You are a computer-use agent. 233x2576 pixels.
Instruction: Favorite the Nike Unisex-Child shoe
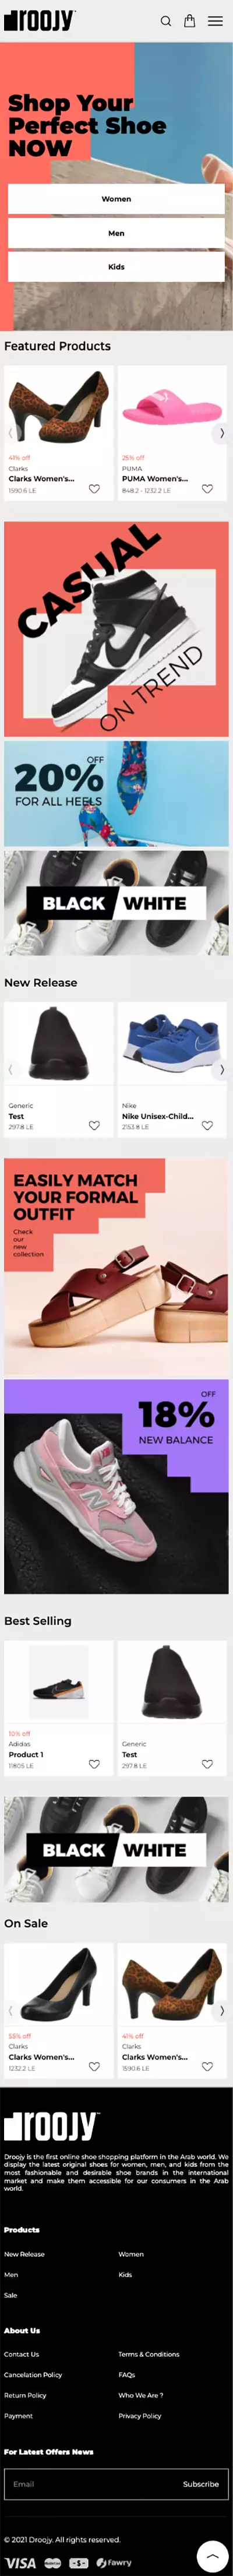point(207,1125)
